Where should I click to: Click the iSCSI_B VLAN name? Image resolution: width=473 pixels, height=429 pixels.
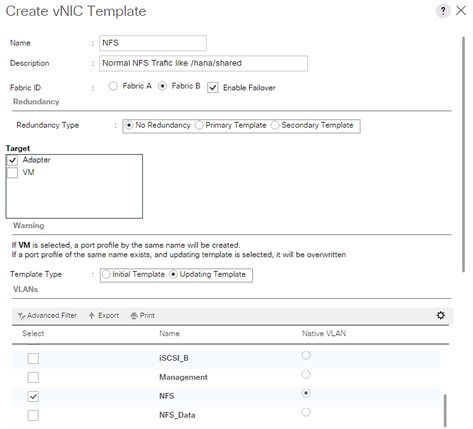point(174,358)
